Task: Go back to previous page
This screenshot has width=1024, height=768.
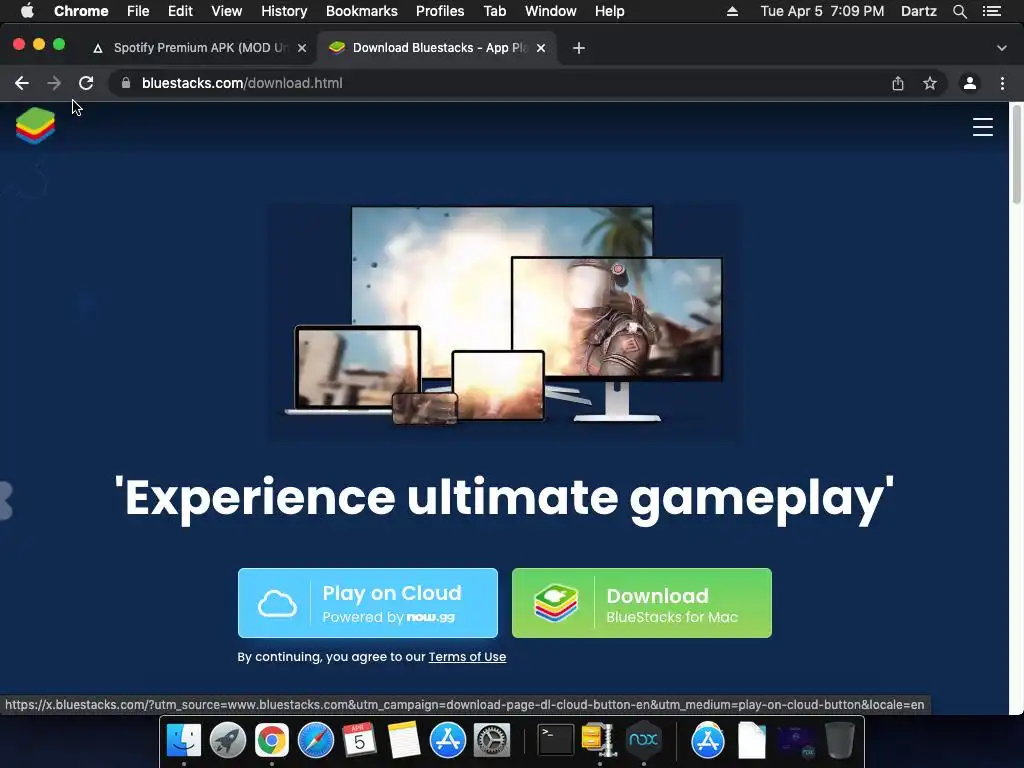Action: 22,83
